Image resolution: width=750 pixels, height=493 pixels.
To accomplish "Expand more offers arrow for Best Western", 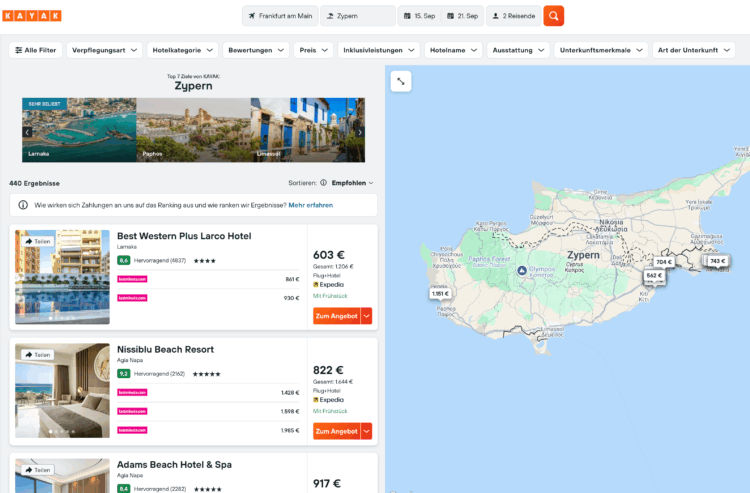I will click(x=366, y=316).
